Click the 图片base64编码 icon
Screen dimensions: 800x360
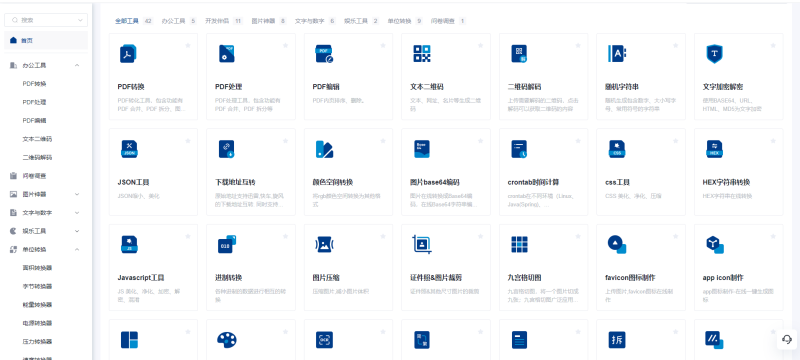tap(421, 149)
